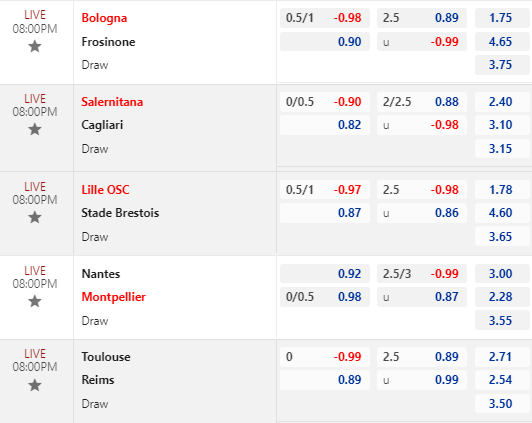Screen dimensions: 532x423
Task: Choose Reims win odds 2.54
Action: pyautogui.click(x=502, y=380)
